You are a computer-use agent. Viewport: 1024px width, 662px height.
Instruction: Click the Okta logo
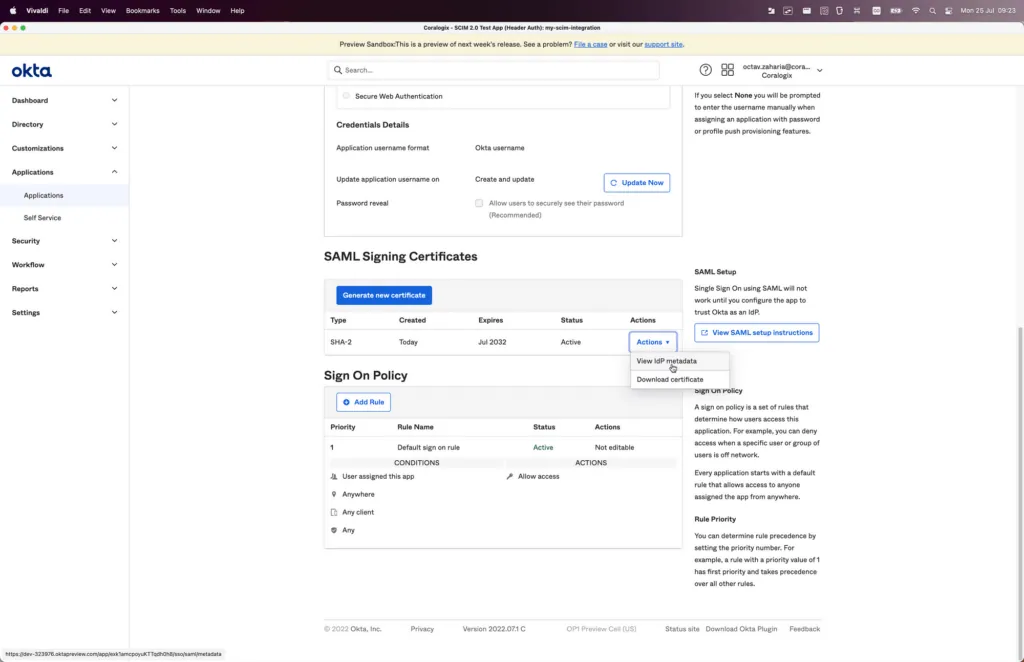(31, 71)
